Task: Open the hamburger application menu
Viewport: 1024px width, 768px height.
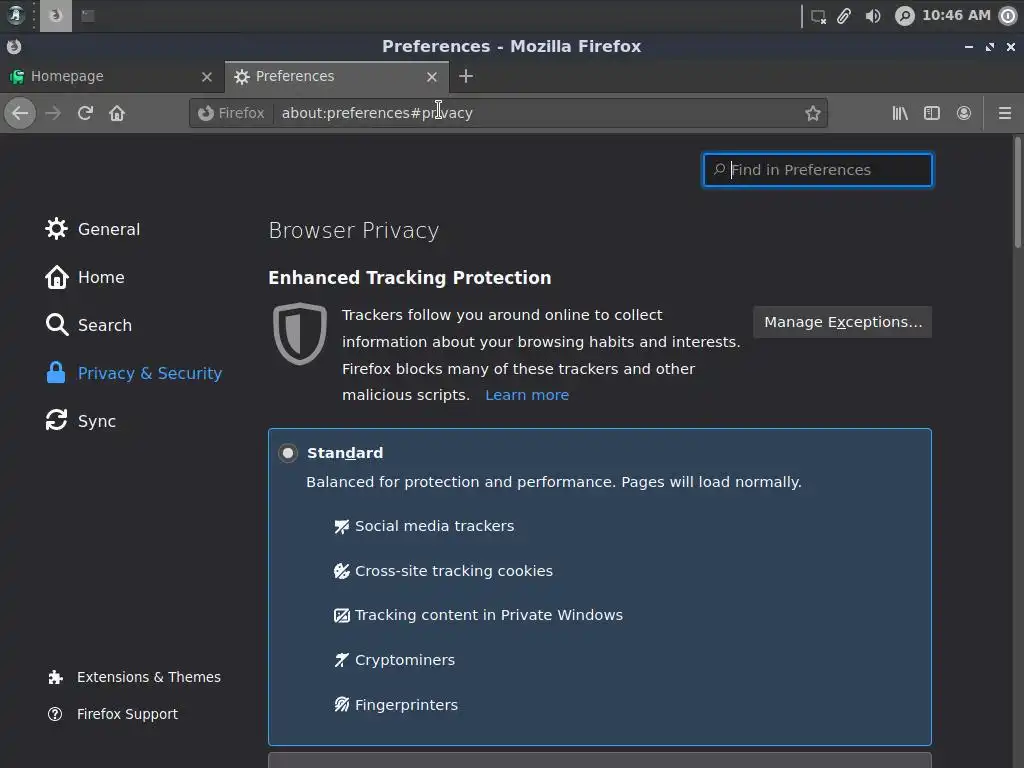Action: [1005, 113]
